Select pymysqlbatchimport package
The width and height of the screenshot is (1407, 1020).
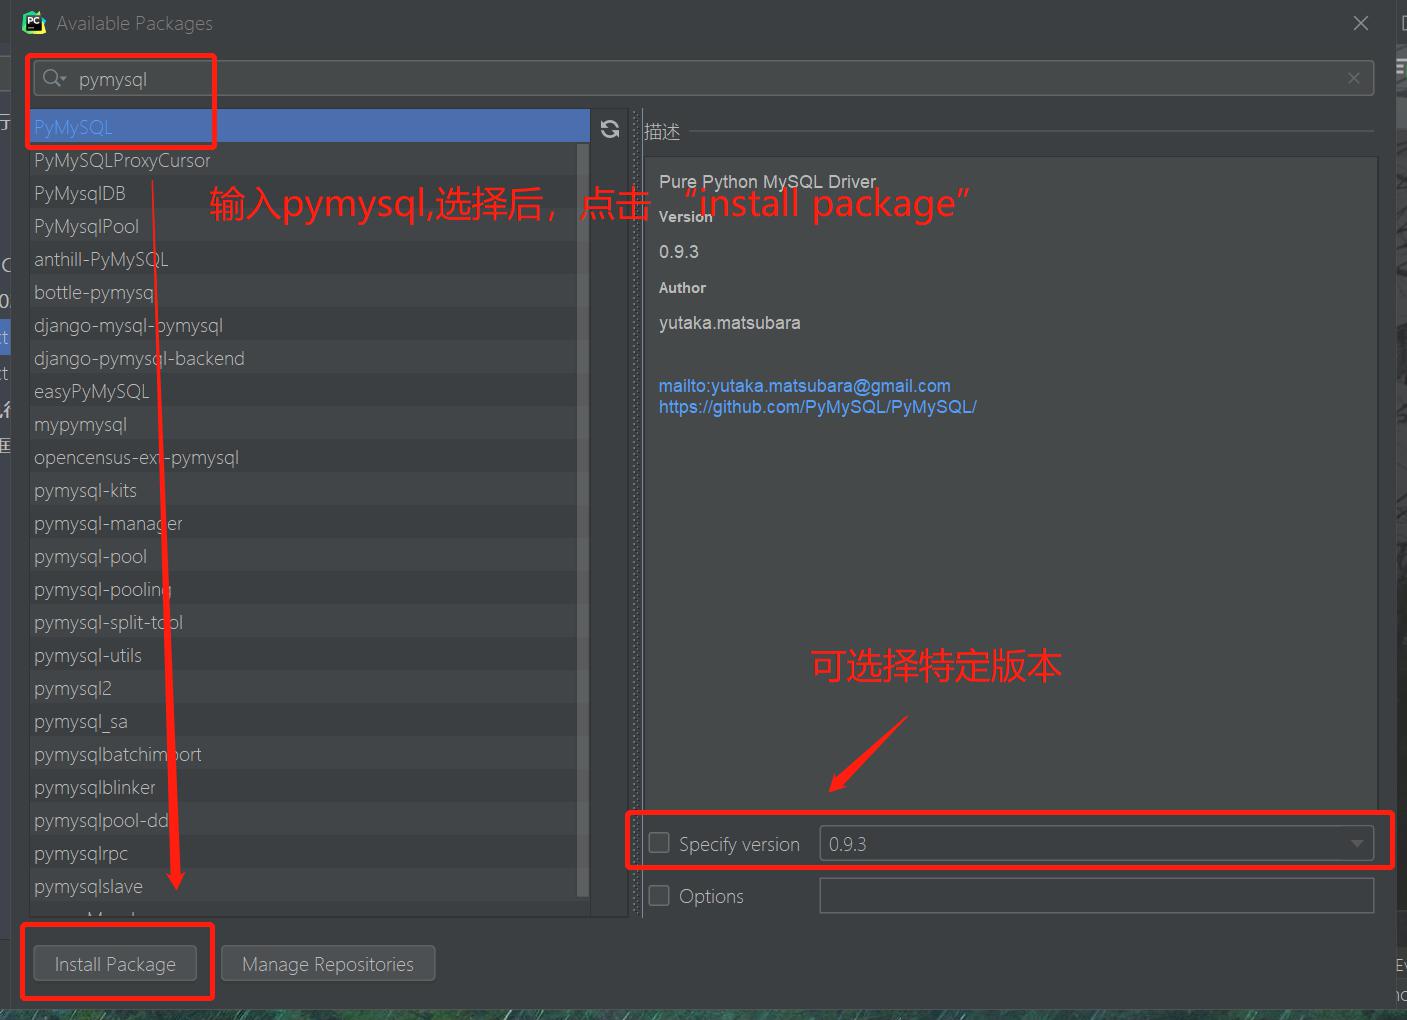pos(304,754)
